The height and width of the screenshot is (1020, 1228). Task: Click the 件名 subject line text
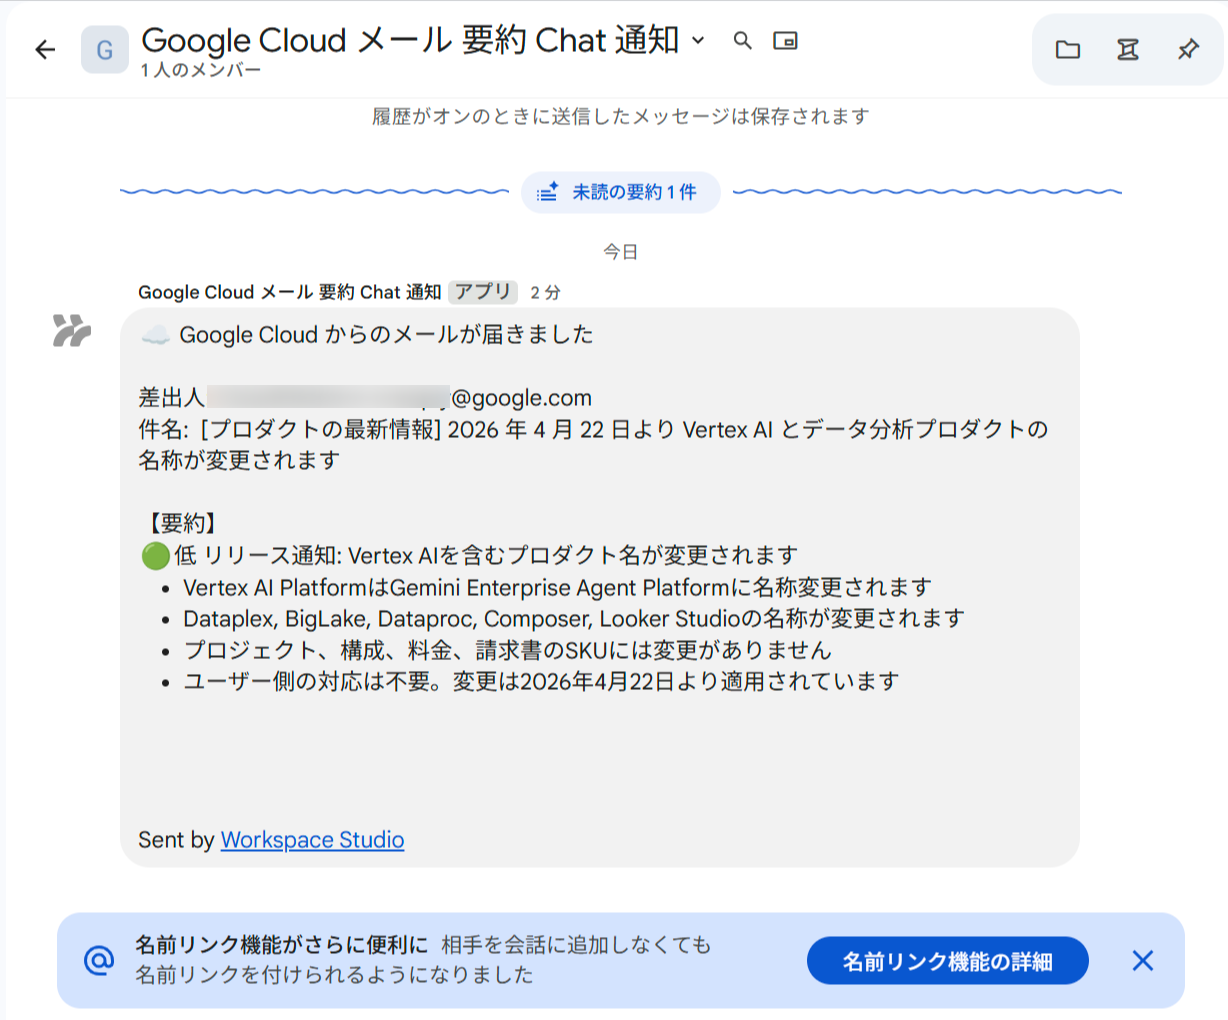(593, 445)
